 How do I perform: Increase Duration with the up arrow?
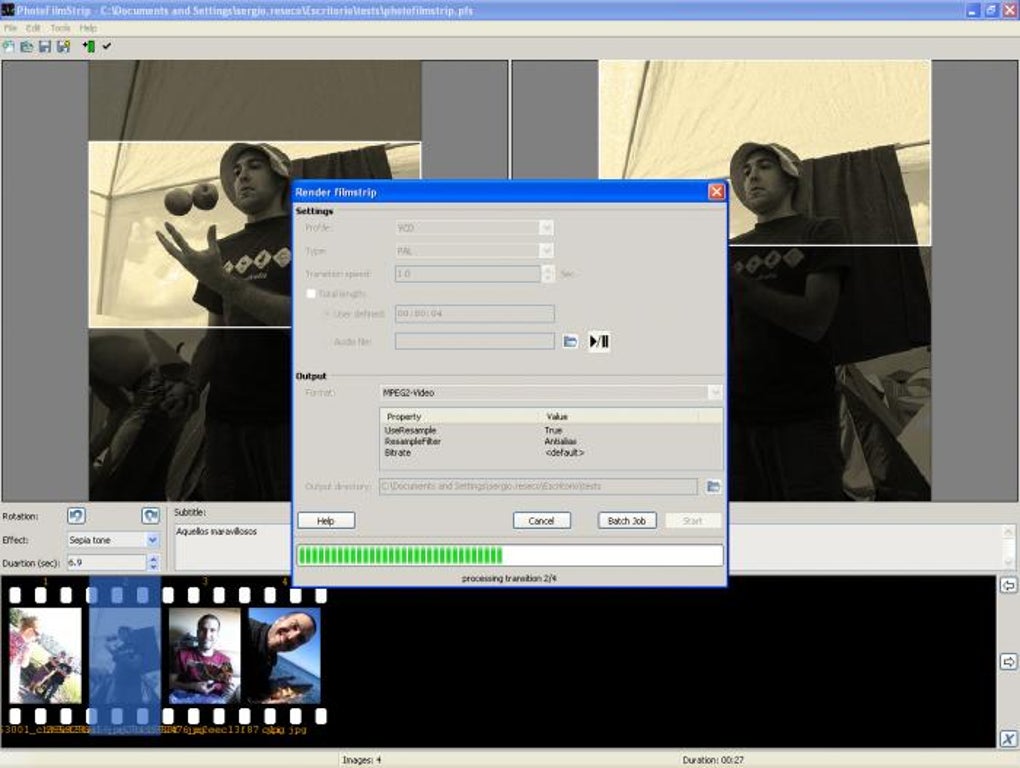154,558
